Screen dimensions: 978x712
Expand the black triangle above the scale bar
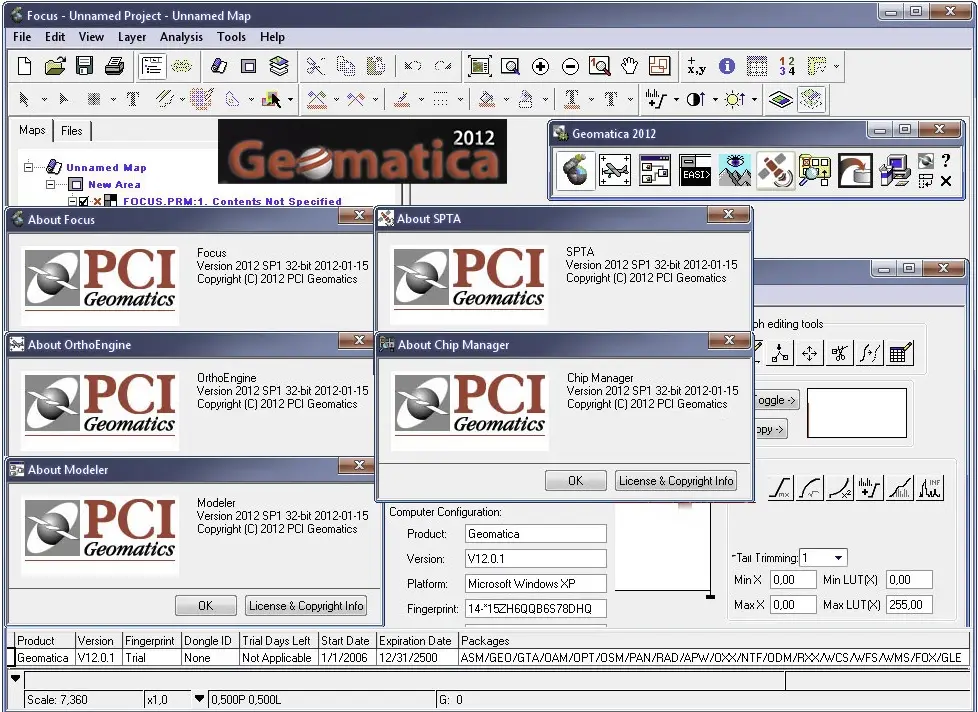click(x=16, y=678)
